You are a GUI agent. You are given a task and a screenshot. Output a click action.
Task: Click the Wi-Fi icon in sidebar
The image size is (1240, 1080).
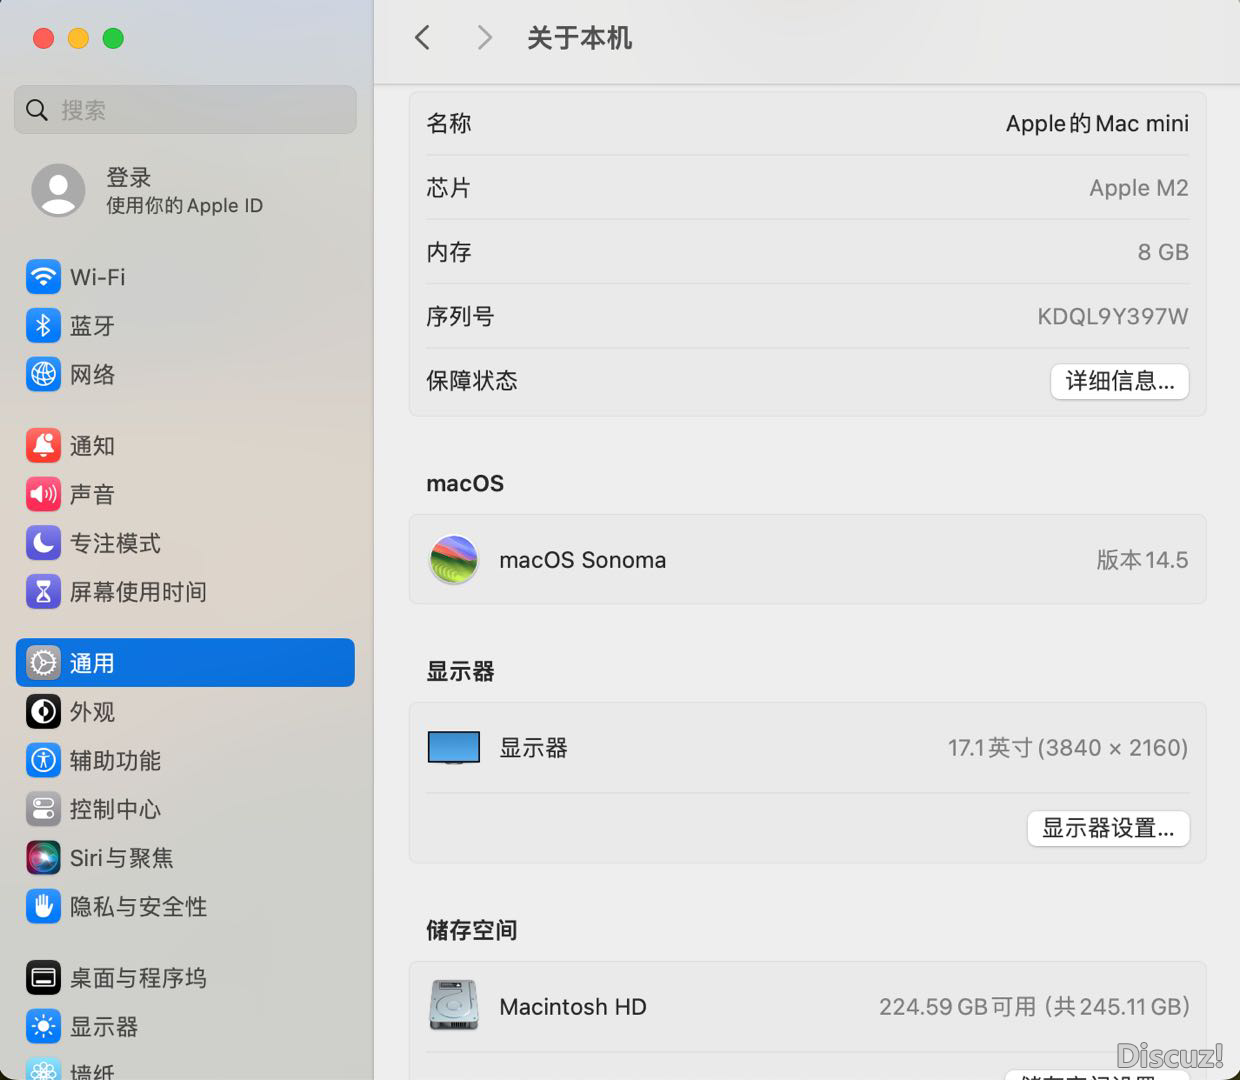point(43,277)
